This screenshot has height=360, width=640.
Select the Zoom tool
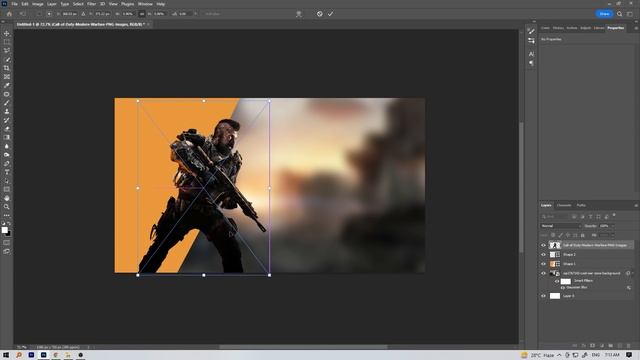click(7, 207)
